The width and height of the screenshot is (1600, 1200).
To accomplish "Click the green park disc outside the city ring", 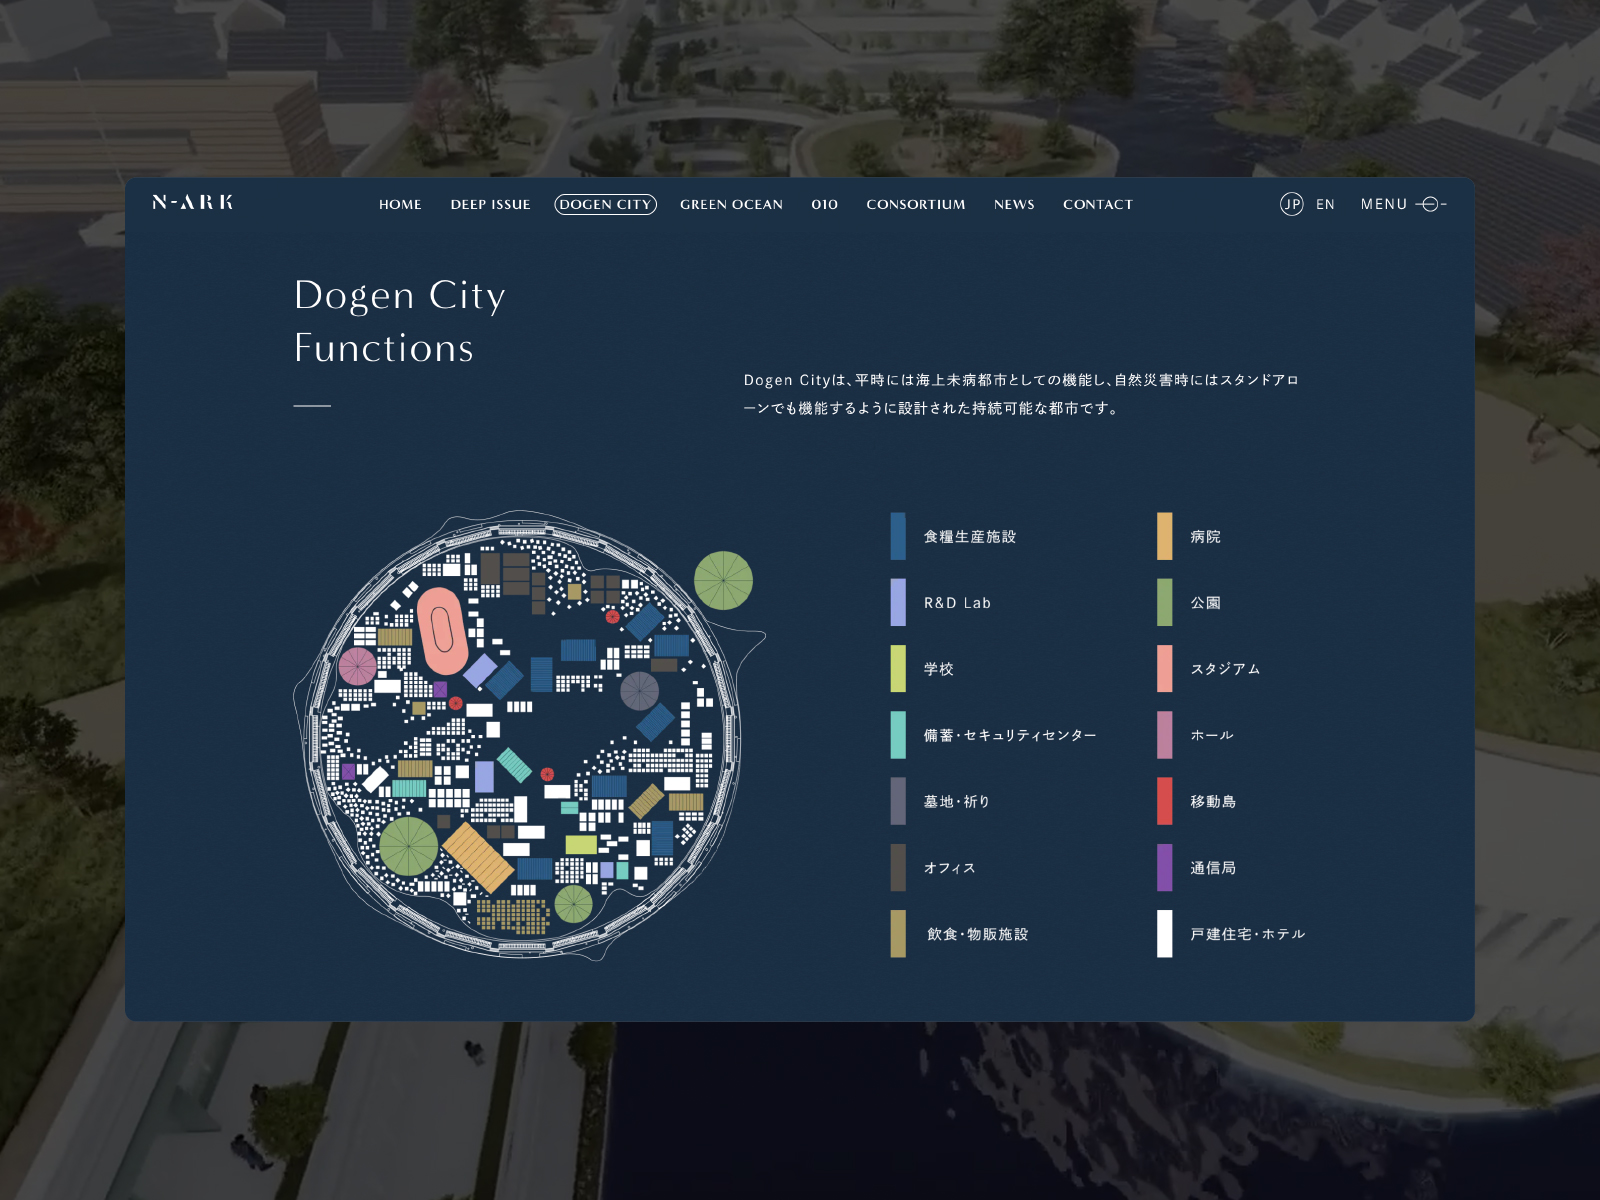I will [x=723, y=580].
